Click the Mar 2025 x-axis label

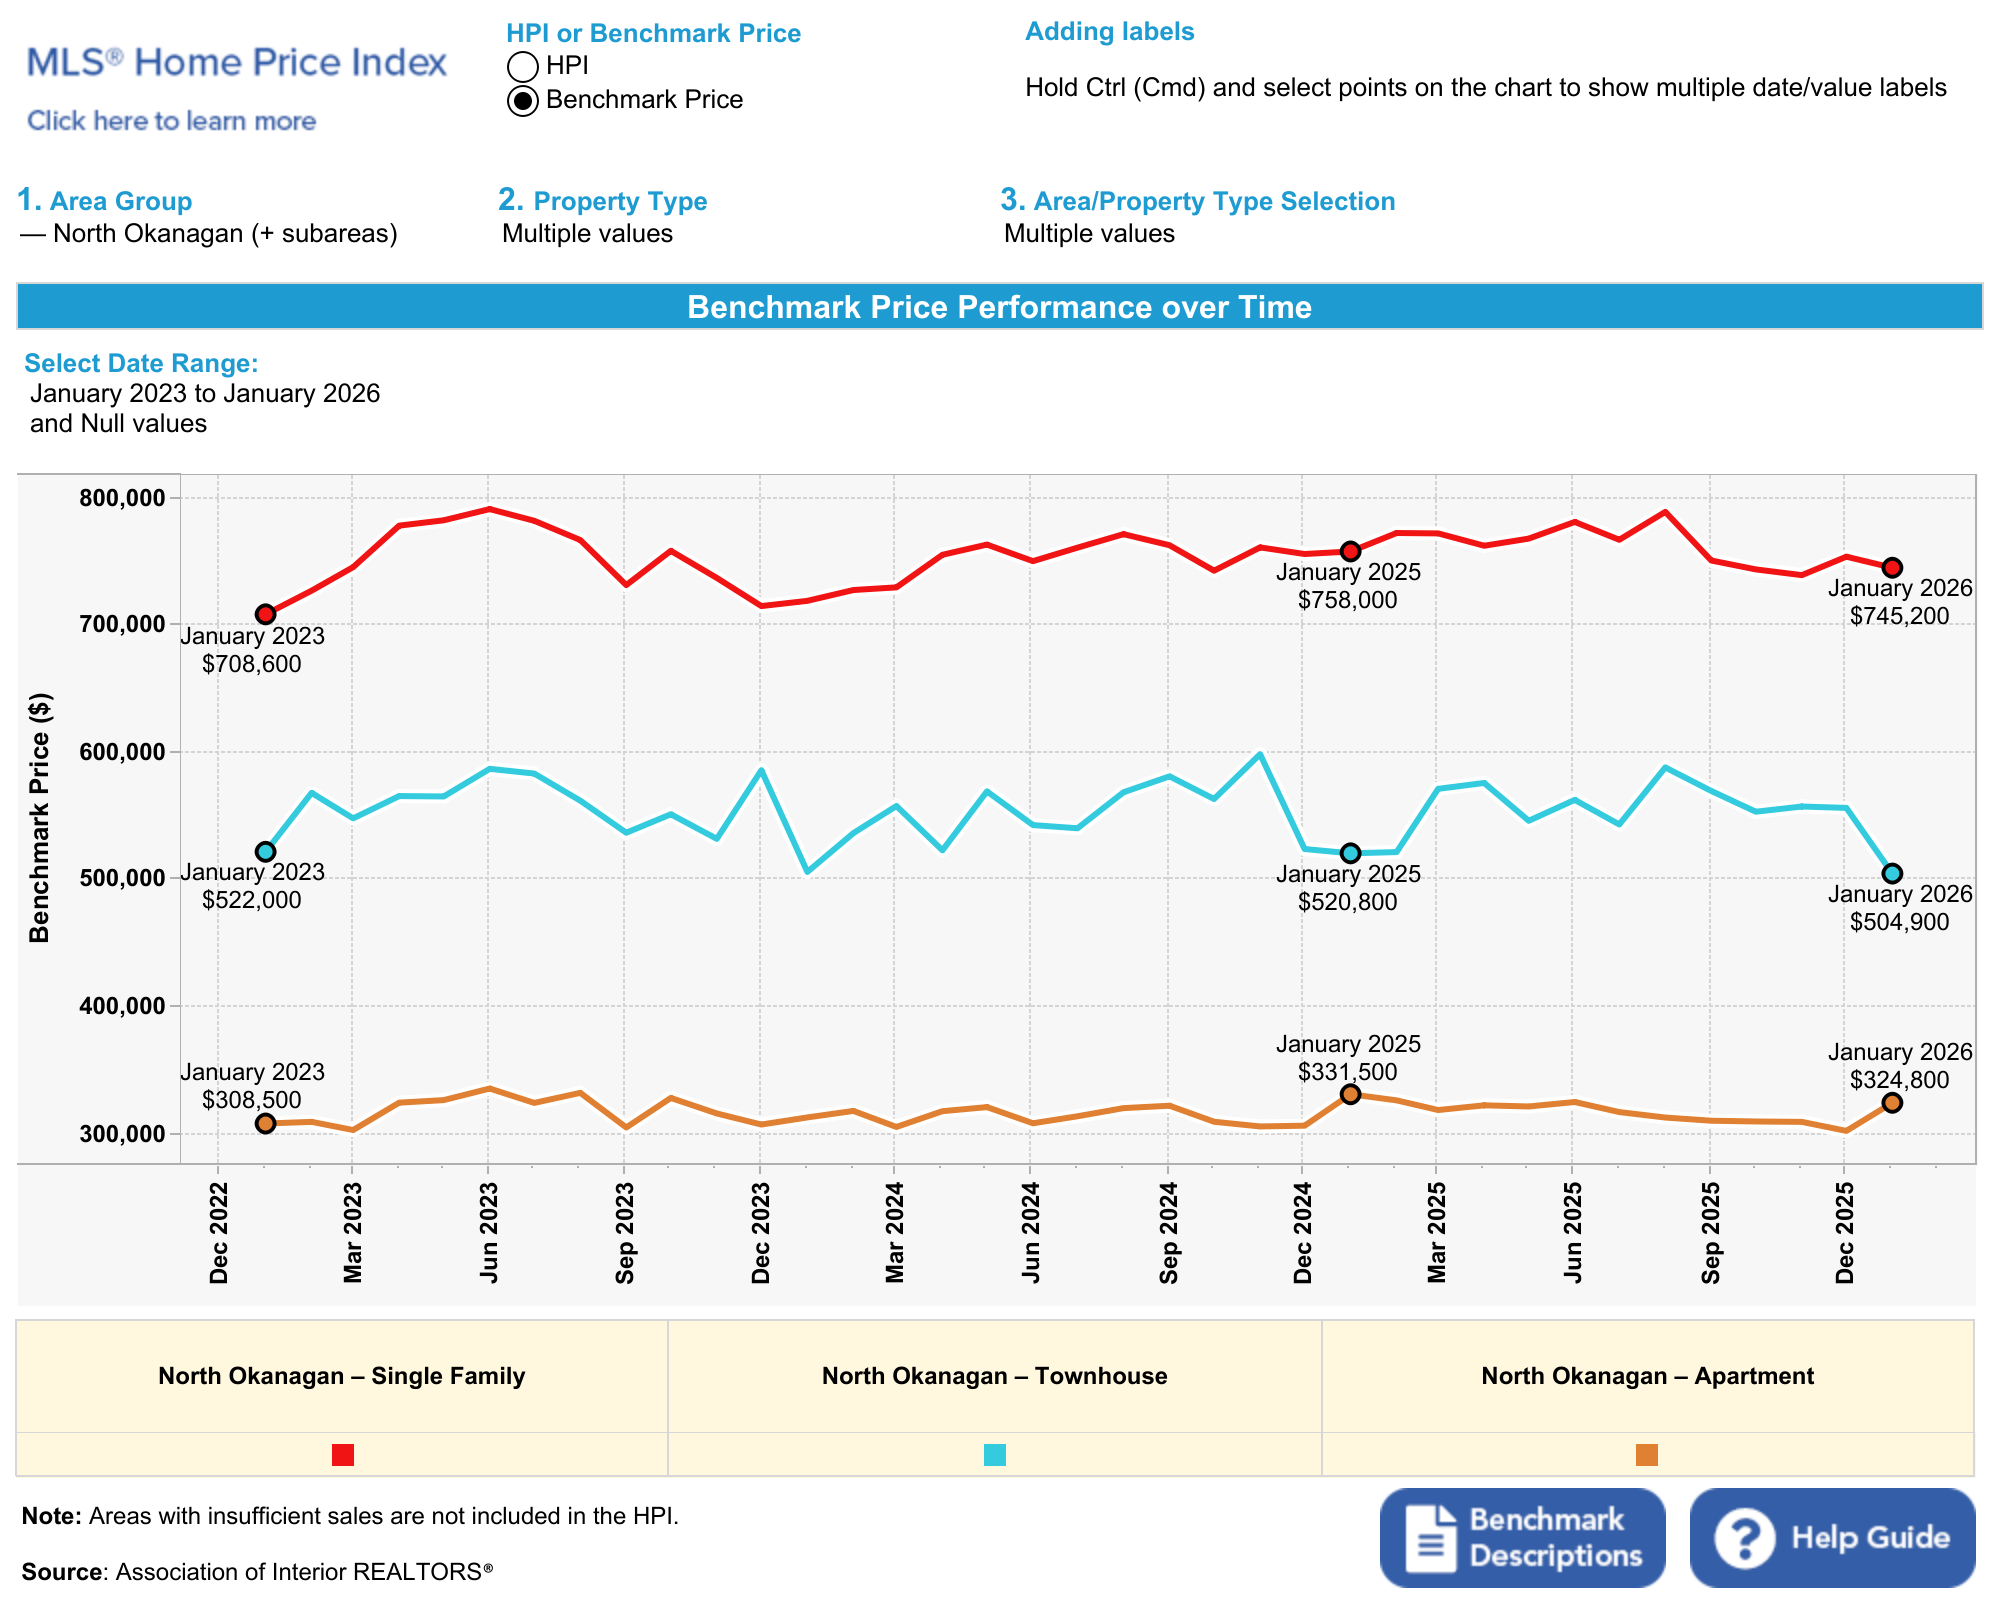click(x=1436, y=1233)
